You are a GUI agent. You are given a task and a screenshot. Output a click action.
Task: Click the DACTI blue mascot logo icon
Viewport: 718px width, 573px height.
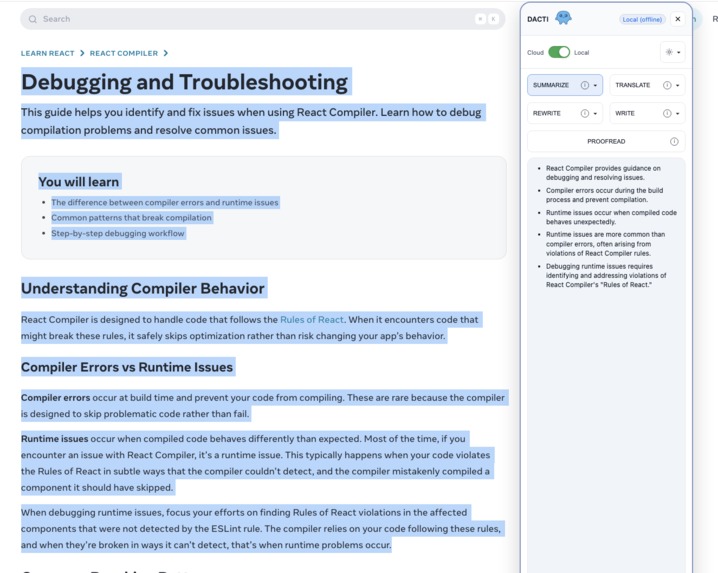click(x=563, y=18)
